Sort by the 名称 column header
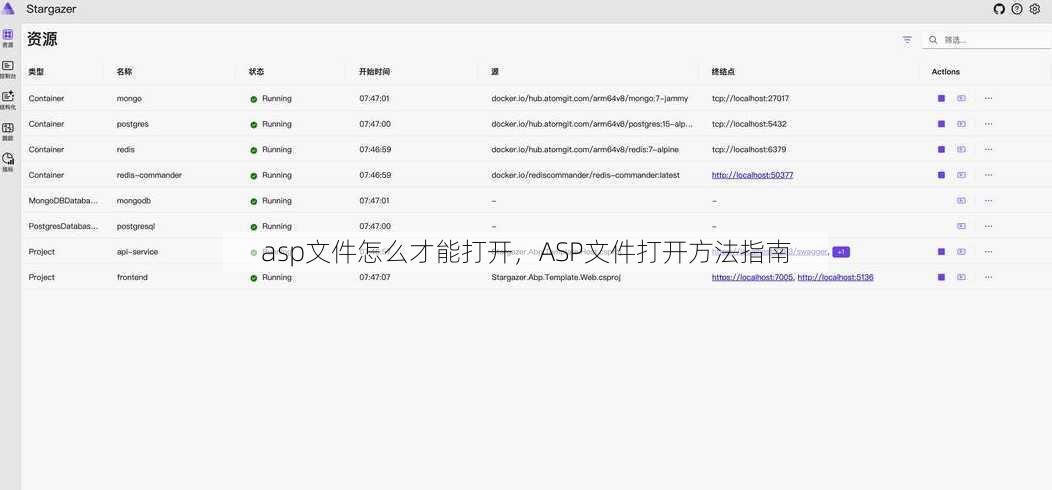Viewport: 1052px width, 490px height. tap(124, 71)
